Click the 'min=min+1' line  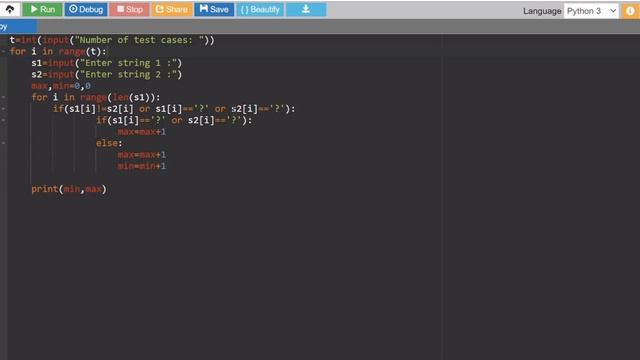[x=142, y=166]
